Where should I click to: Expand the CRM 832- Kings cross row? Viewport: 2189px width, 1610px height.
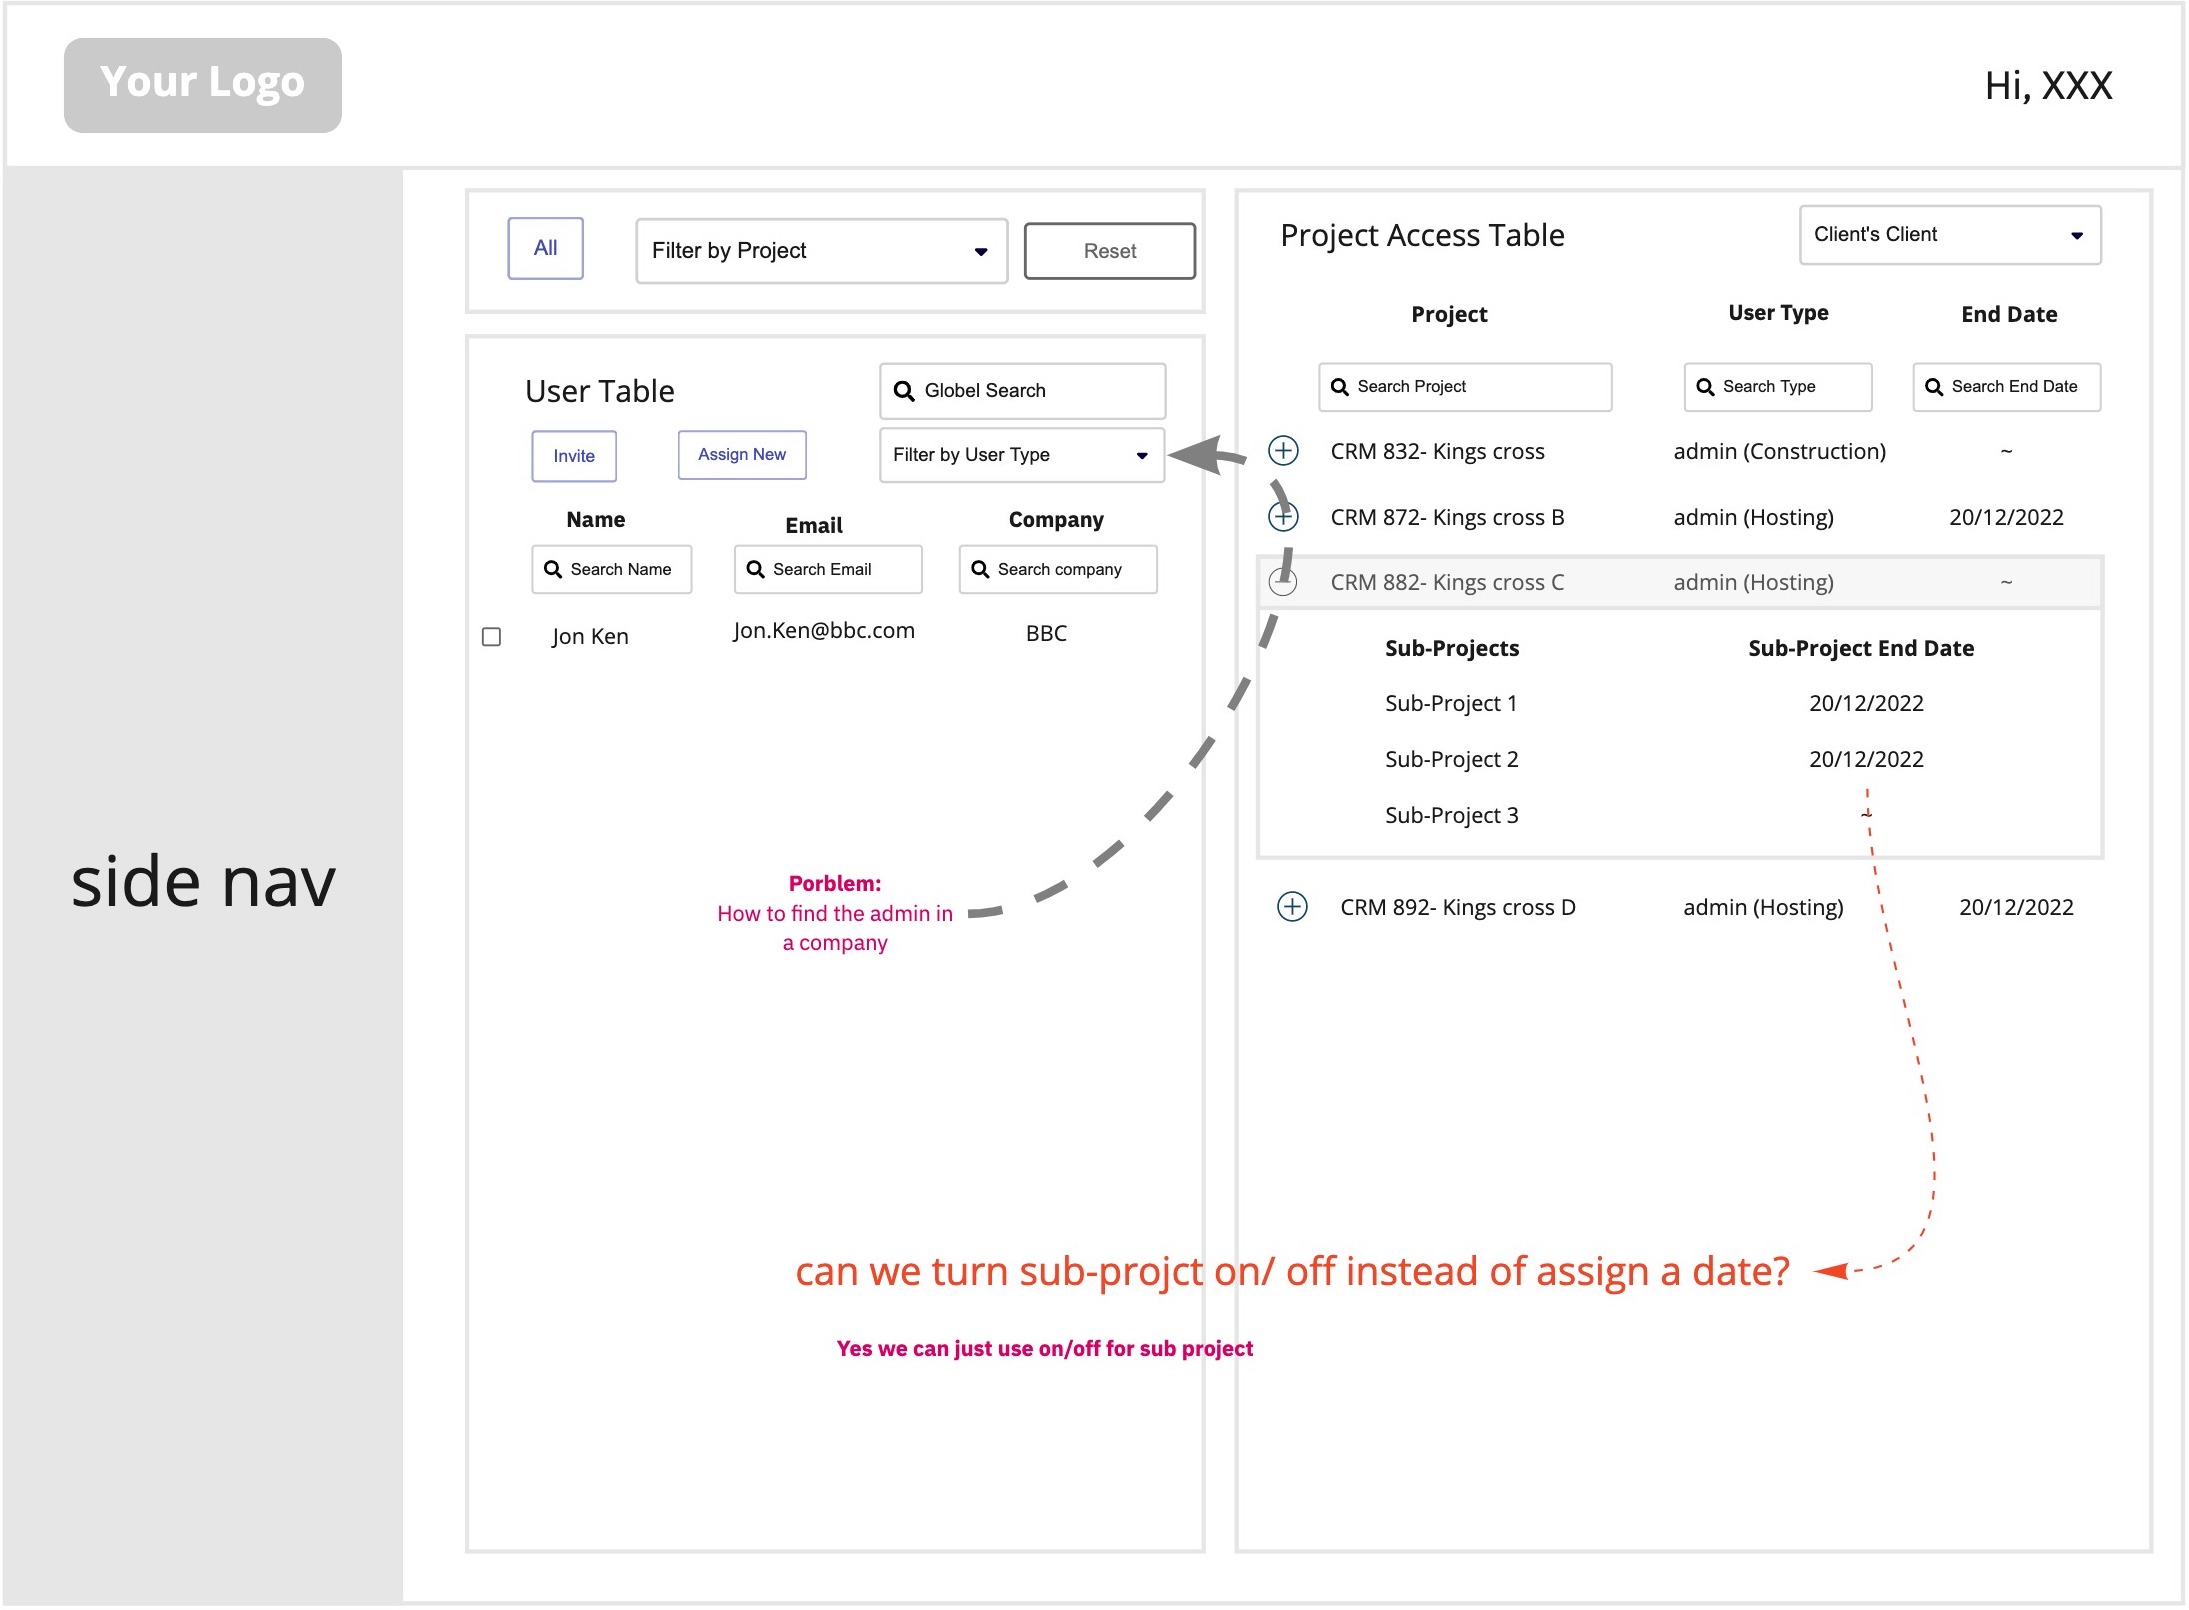pos(1283,451)
